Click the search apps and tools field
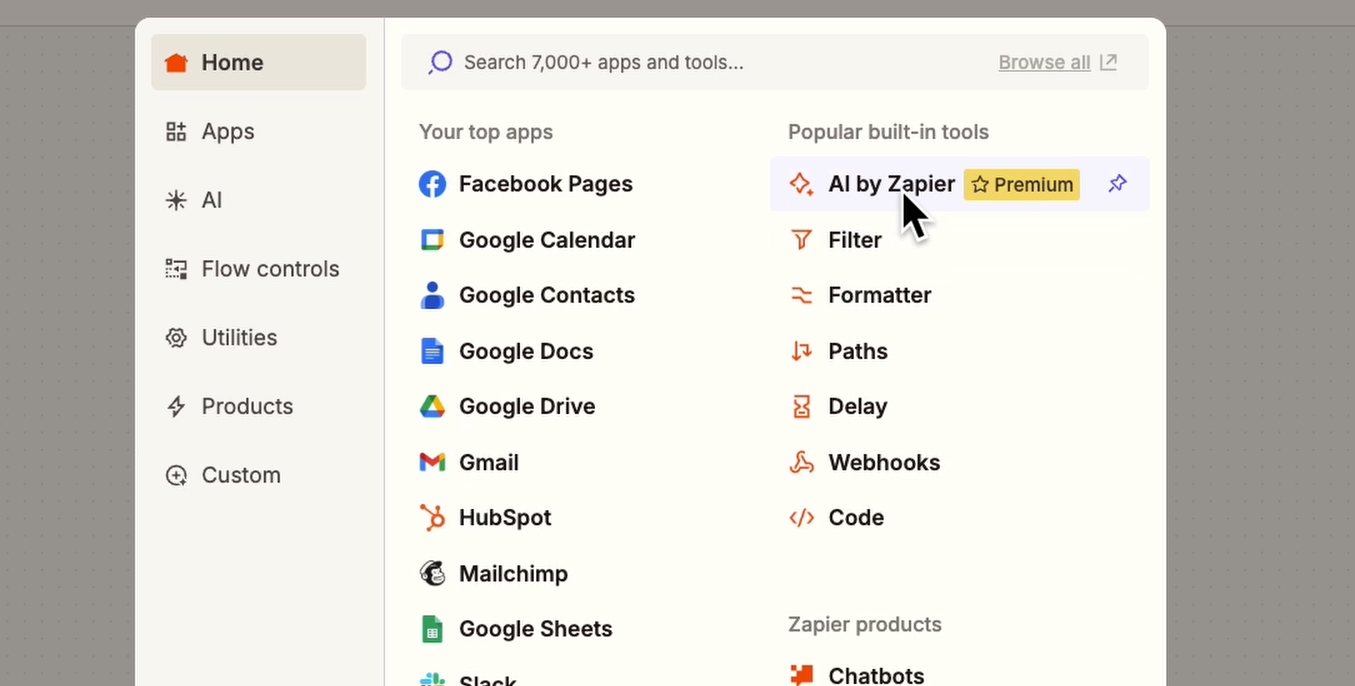Viewport: 1355px width, 686px height. 774,62
